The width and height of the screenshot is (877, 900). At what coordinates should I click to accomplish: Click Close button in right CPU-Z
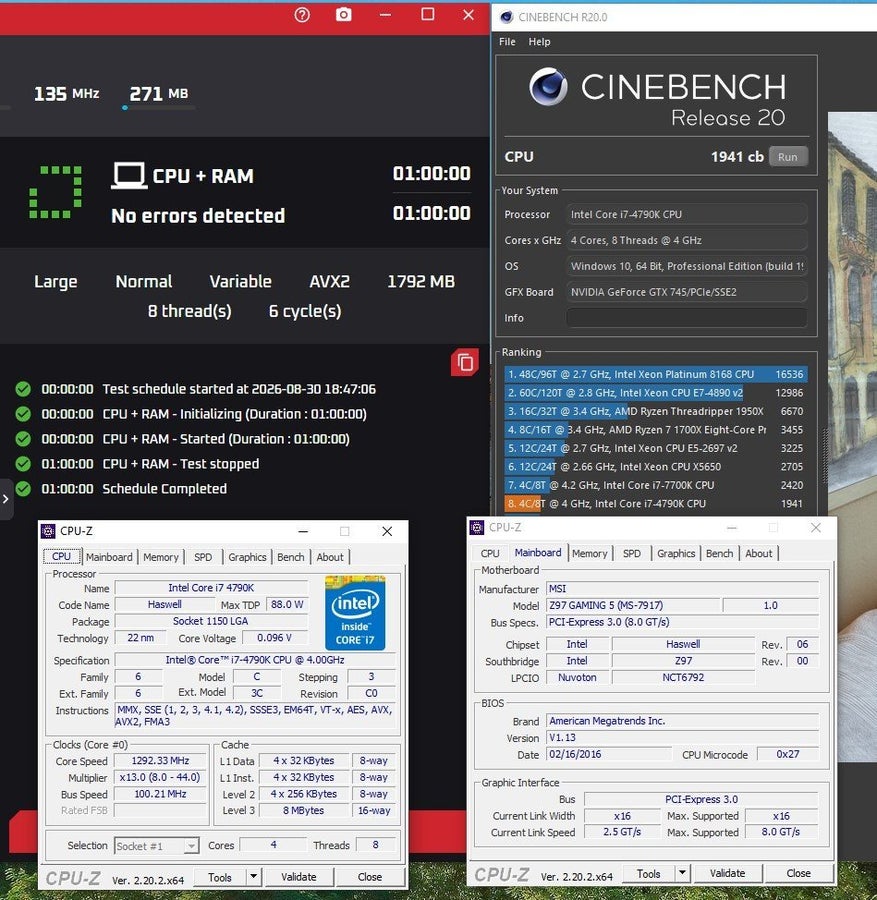coord(798,874)
